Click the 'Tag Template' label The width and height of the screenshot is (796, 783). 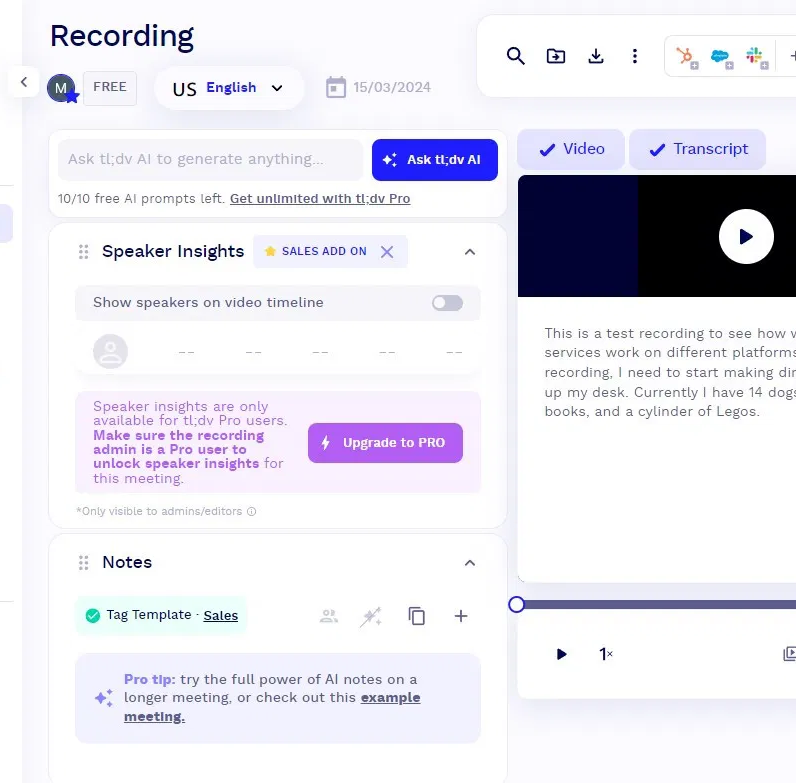point(149,615)
